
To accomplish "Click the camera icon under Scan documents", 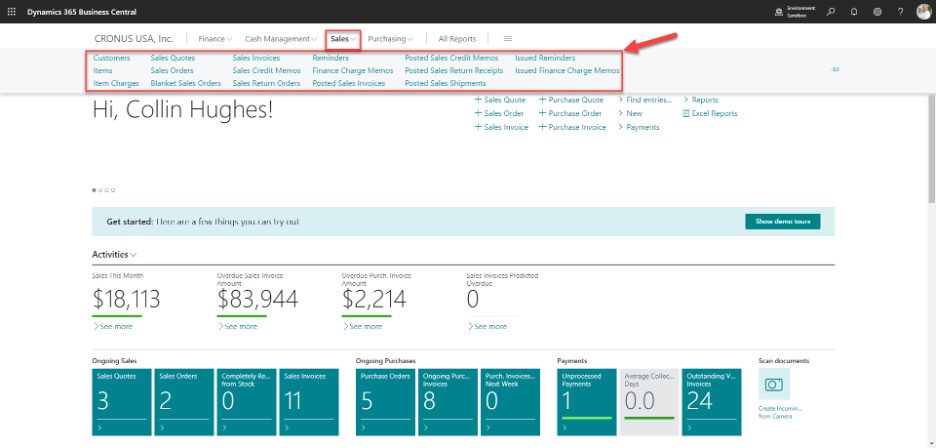I will [773, 384].
